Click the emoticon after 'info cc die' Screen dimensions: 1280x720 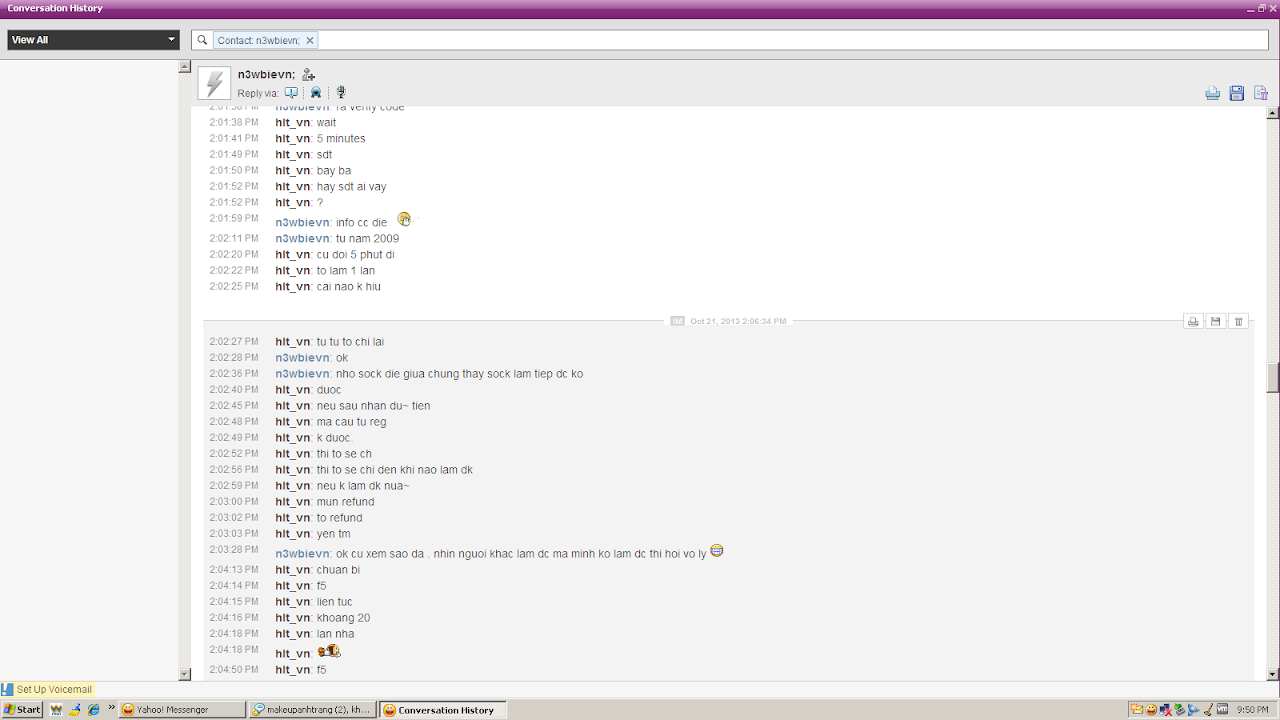(x=404, y=219)
